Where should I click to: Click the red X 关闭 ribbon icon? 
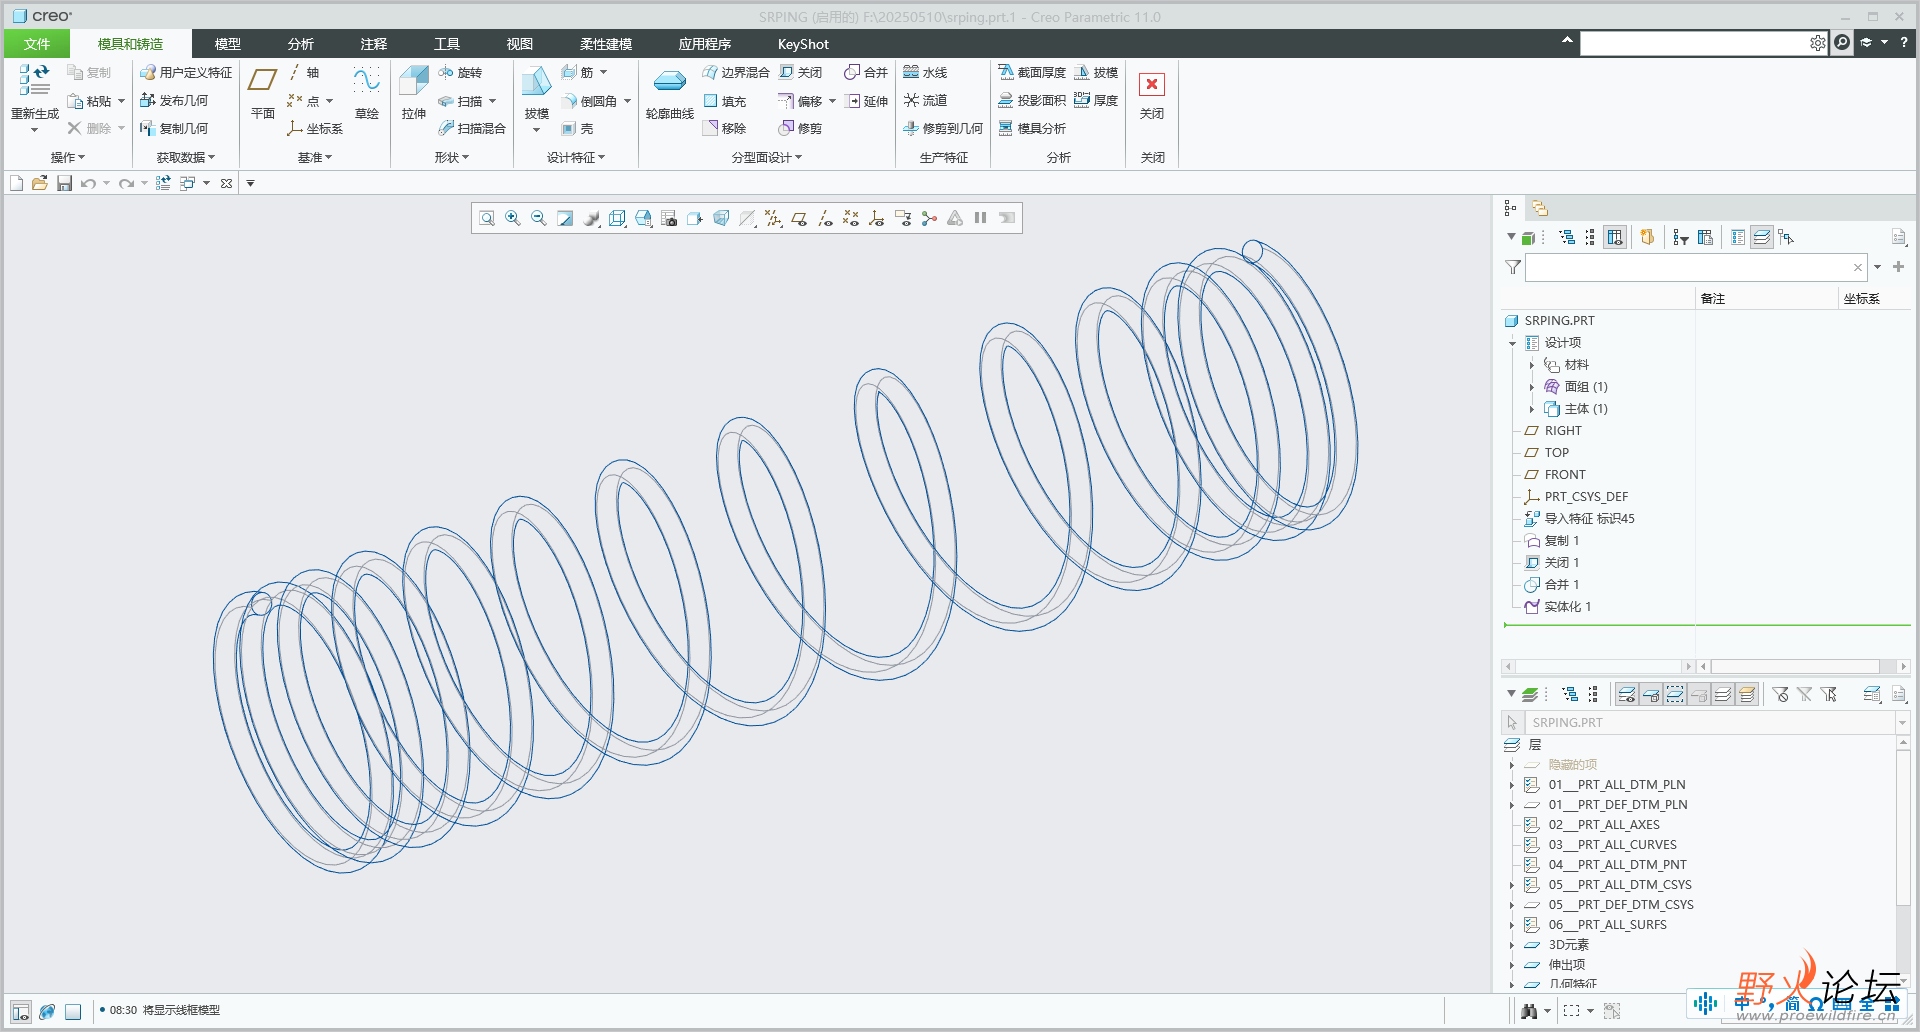point(1152,84)
